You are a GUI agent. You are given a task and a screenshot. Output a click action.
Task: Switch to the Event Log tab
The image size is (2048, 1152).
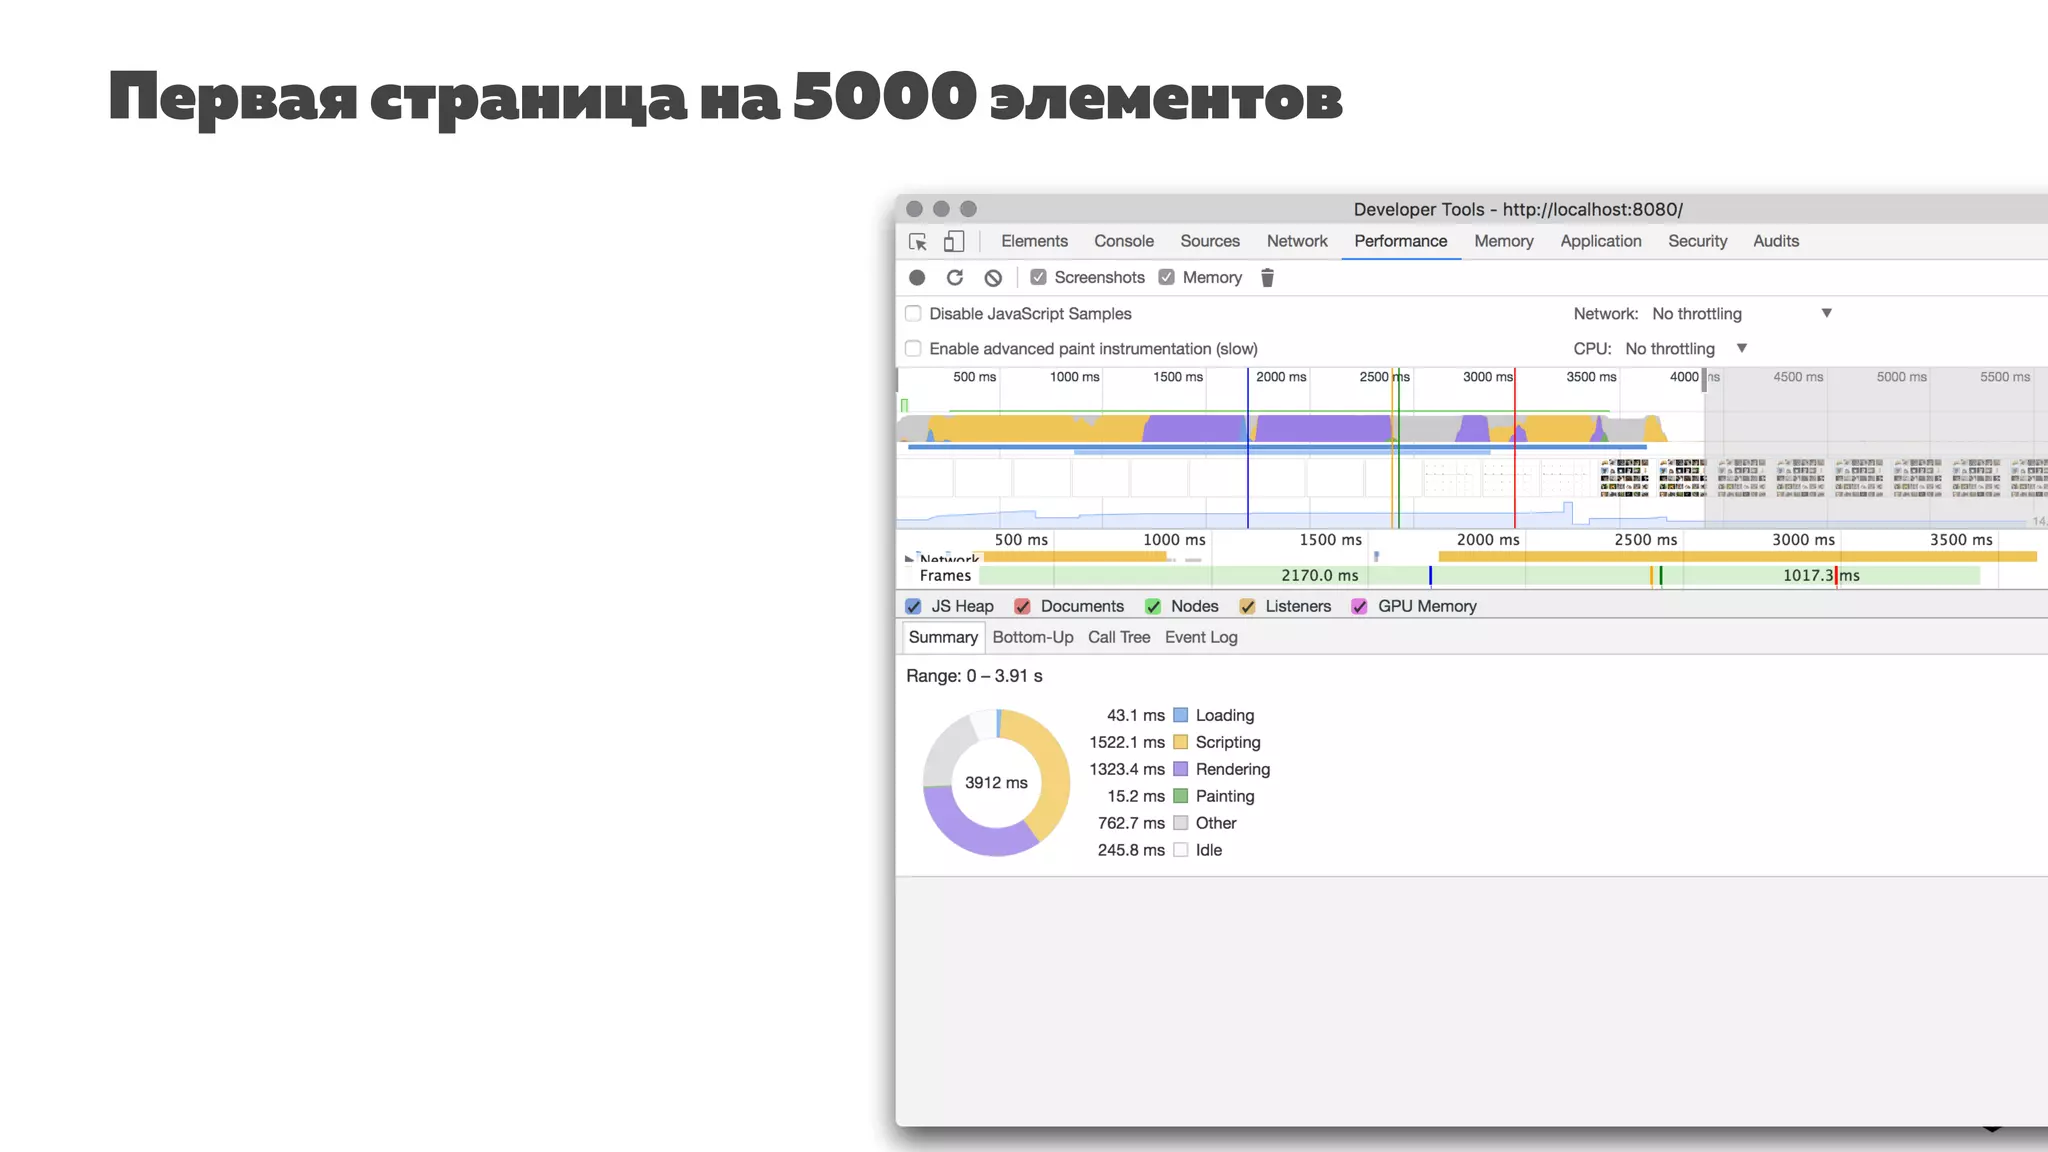point(1201,637)
